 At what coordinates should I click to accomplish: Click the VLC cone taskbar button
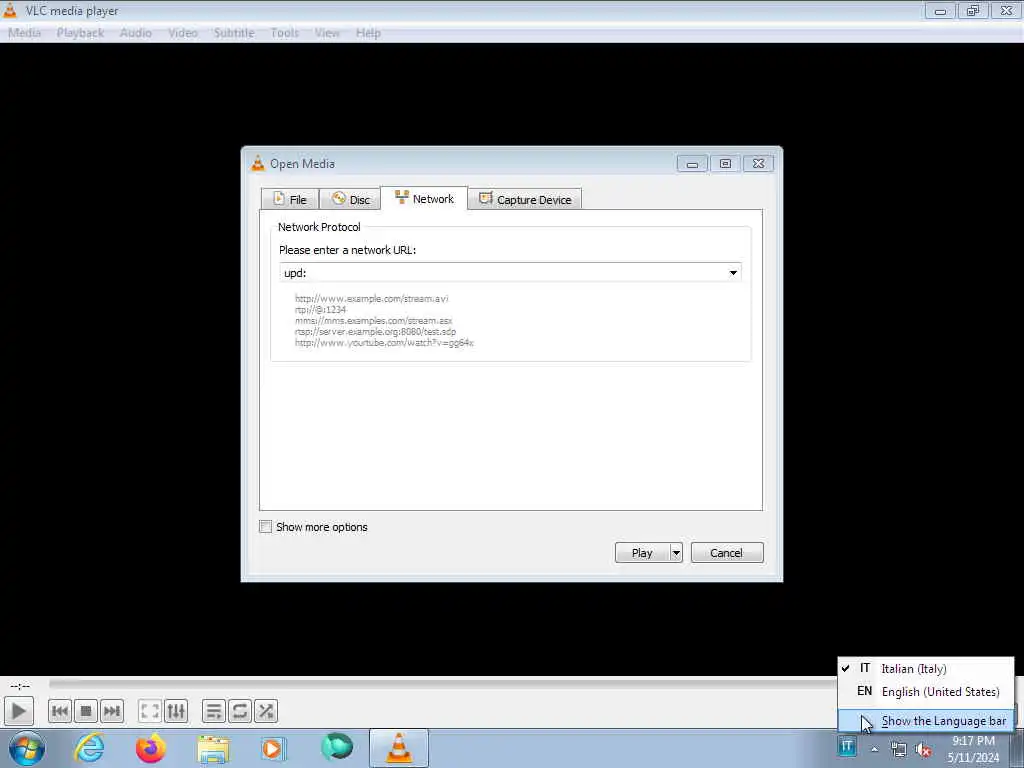pos(399,748)
